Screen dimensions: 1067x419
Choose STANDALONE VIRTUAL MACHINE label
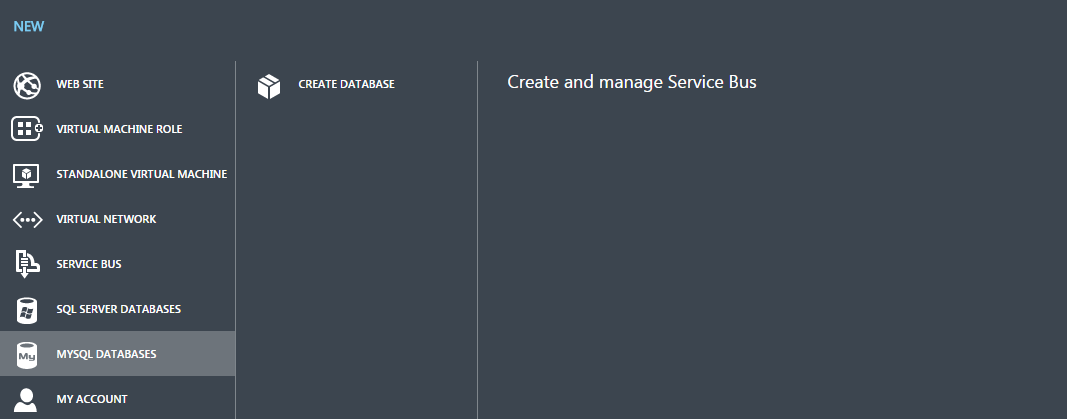tap(142, 174)
